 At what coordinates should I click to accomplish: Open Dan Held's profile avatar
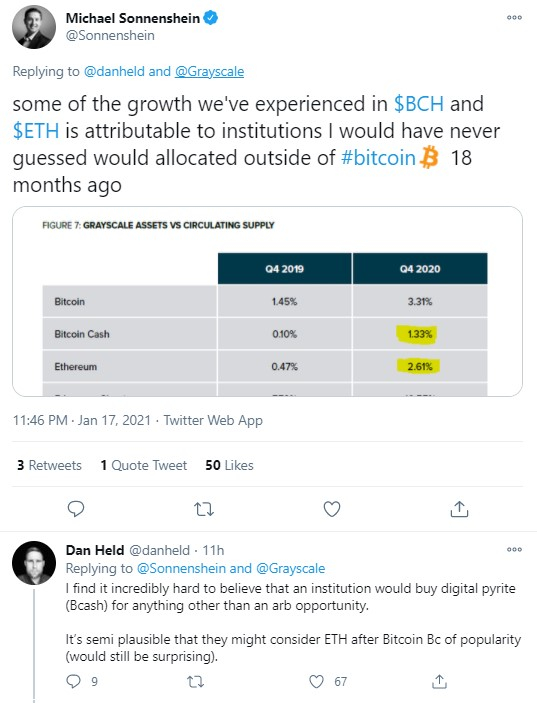pos(34,563)
